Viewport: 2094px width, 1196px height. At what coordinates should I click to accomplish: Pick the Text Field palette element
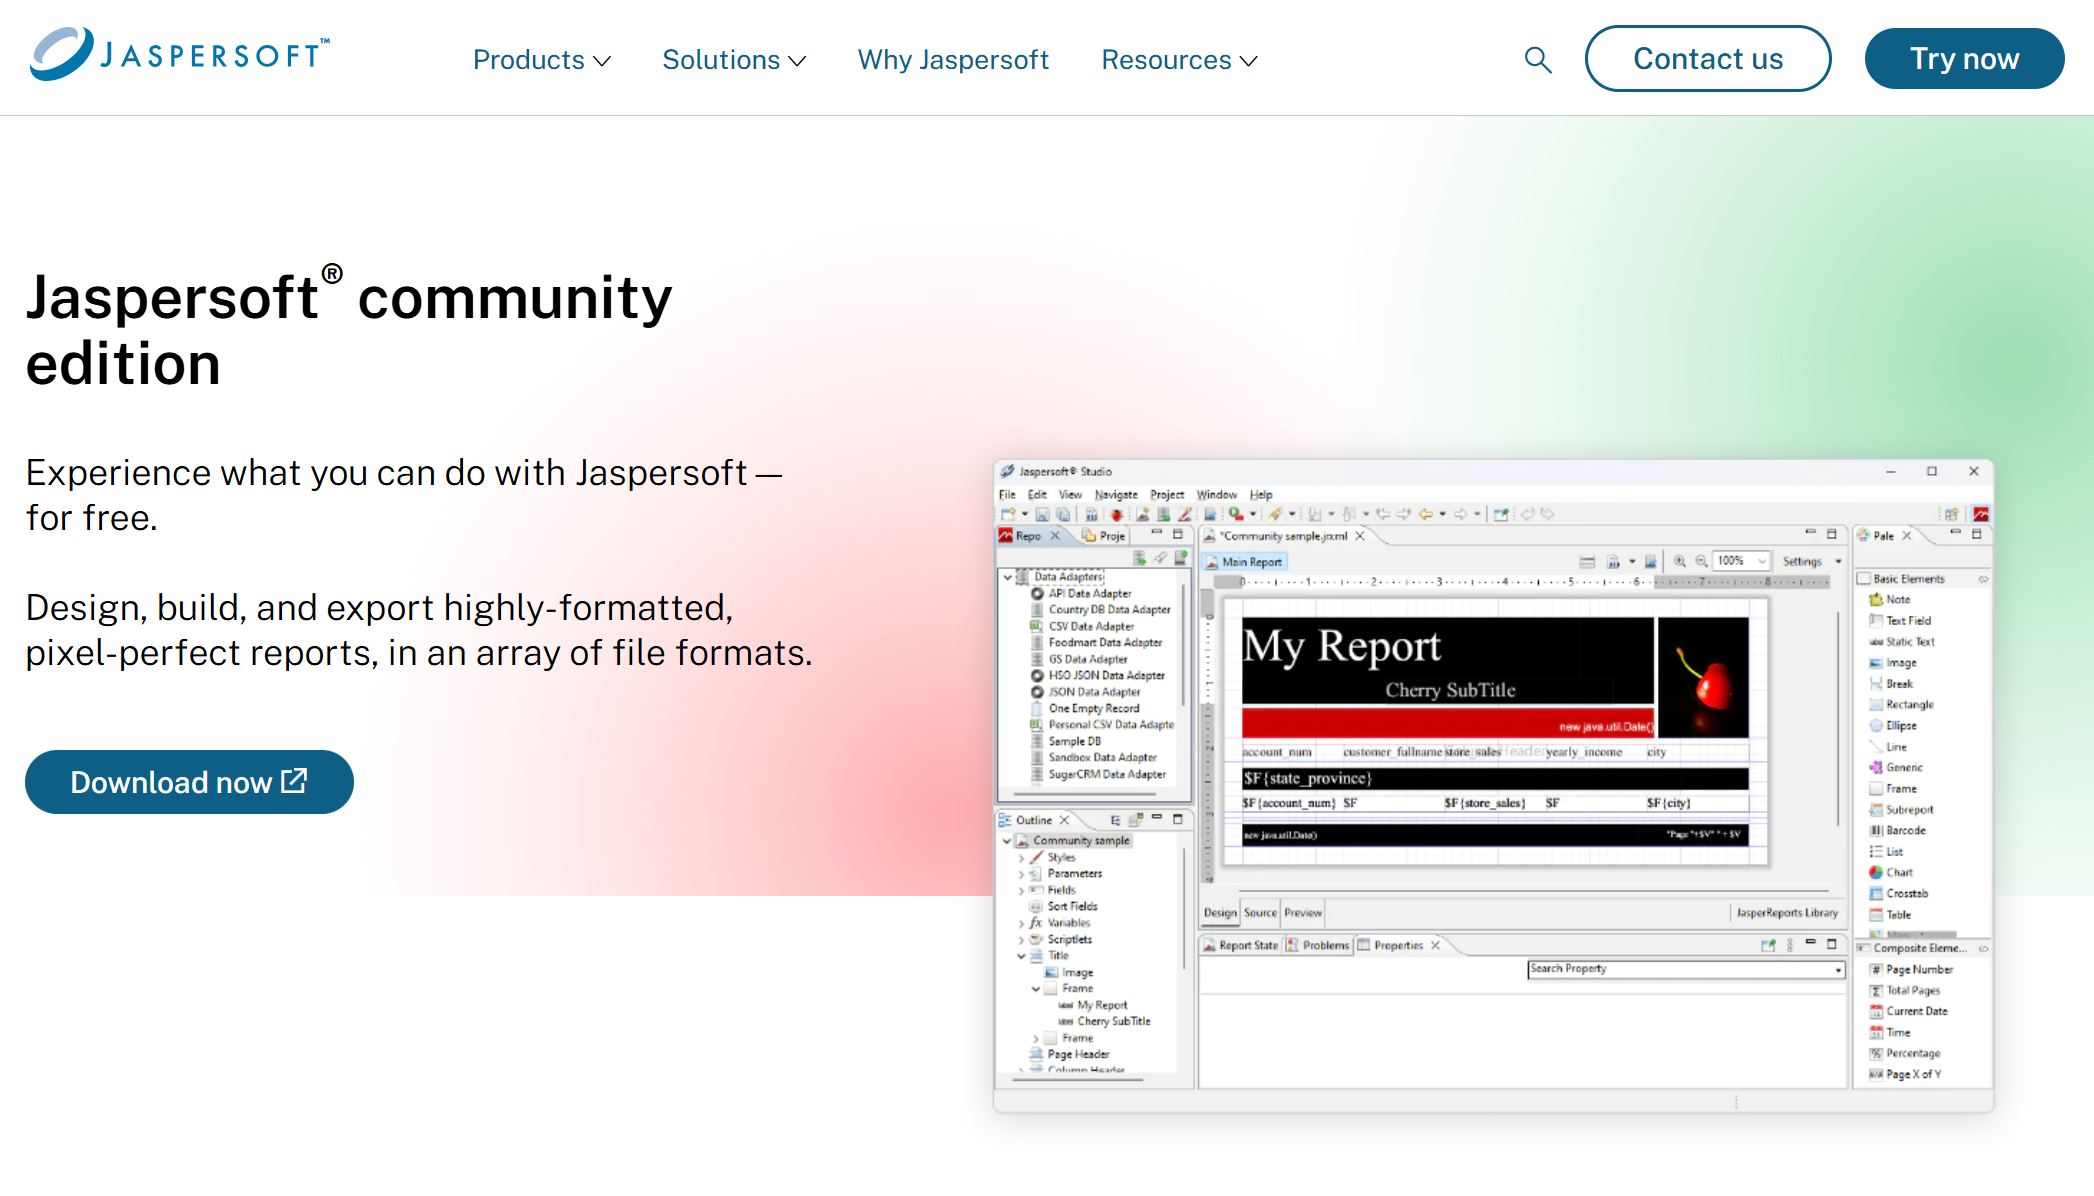1907,620
